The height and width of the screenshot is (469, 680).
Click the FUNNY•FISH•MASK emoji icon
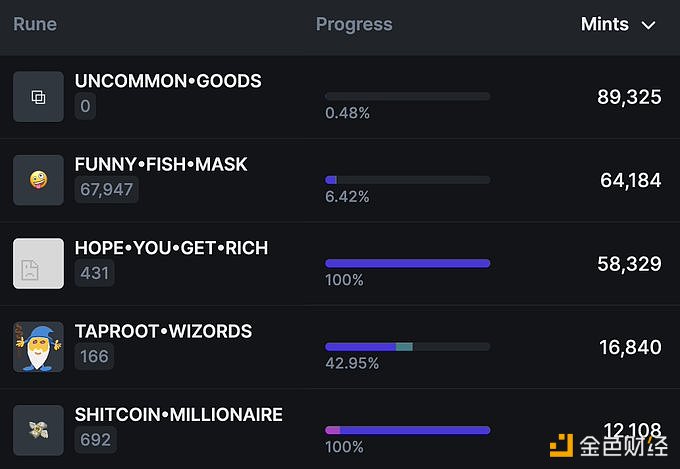click(38, 180)
